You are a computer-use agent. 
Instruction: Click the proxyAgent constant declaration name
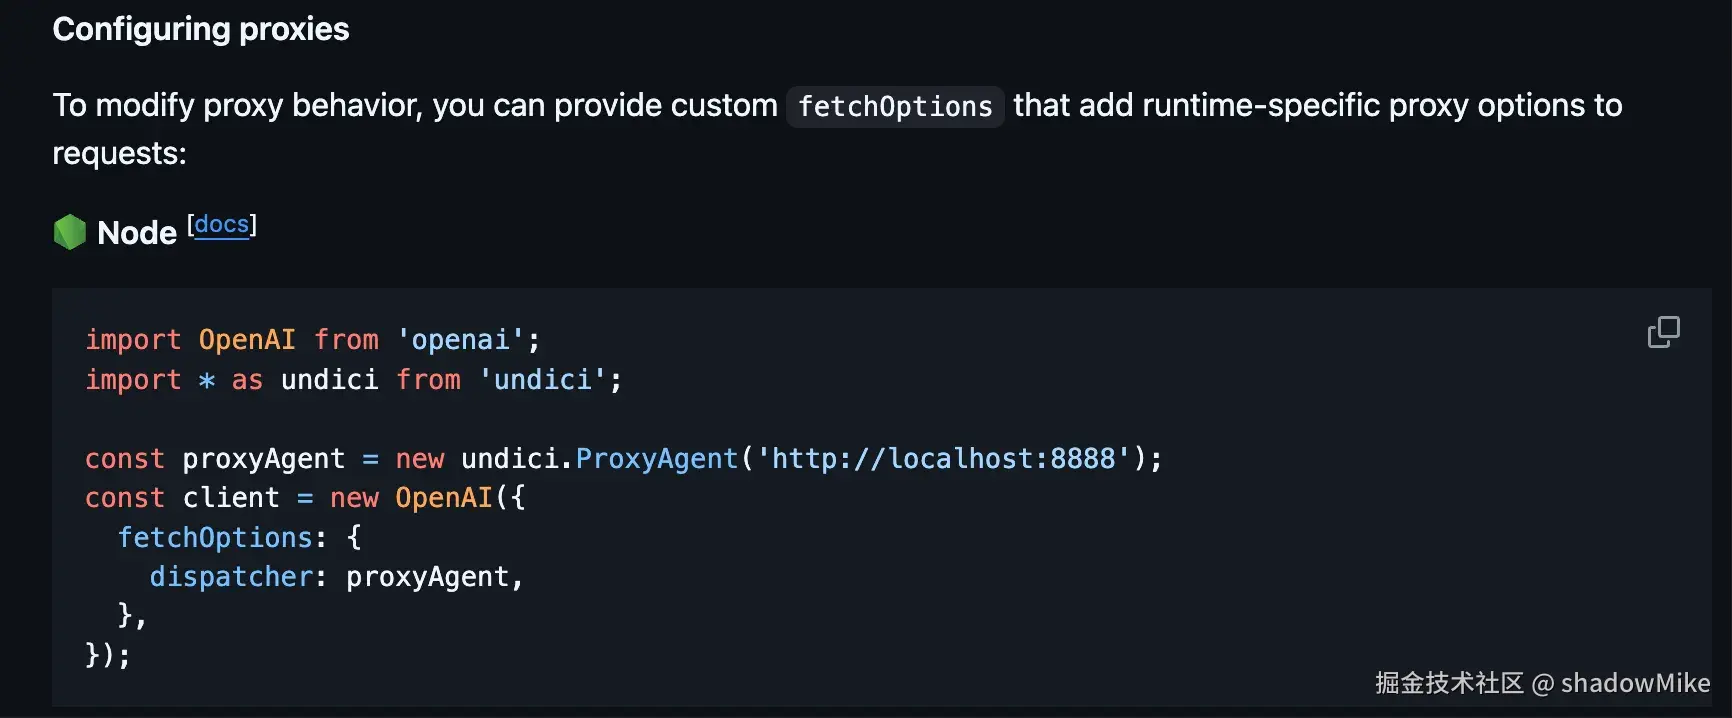pyautogui.click(x=263, y=459)
